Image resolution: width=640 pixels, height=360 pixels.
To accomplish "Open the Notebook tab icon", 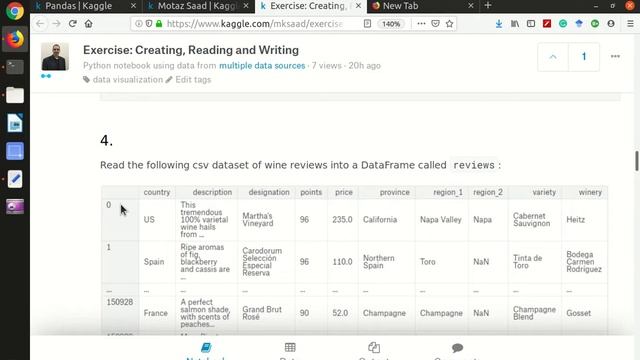I will pyautogui.click(x=206, y=347).
